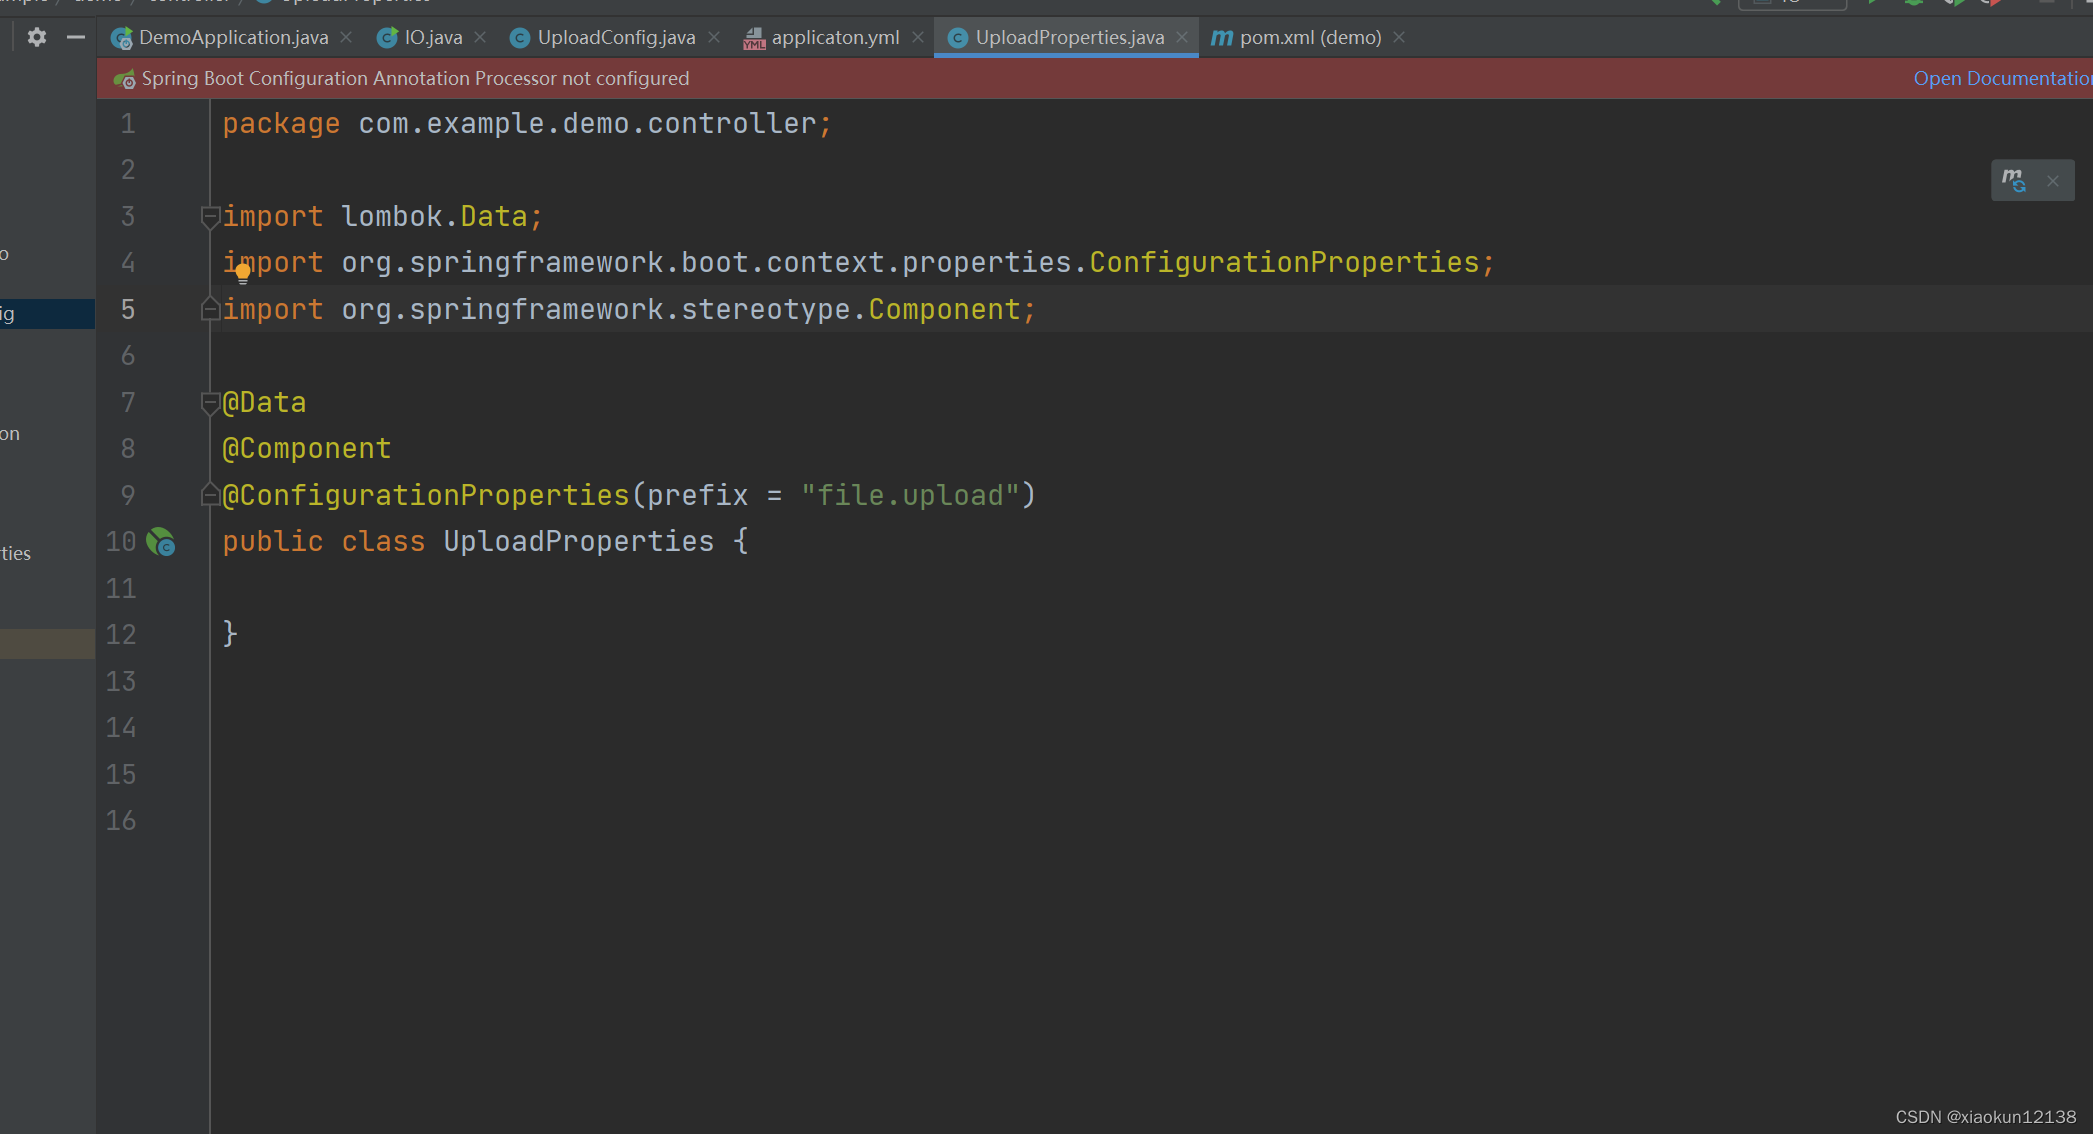Click the "file.upload" prefix string
This screenshot has height=1134, width=2093.
[910, 495]
